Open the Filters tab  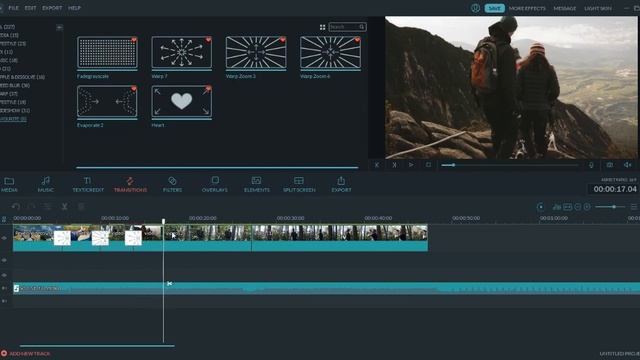tap(172, 184)
